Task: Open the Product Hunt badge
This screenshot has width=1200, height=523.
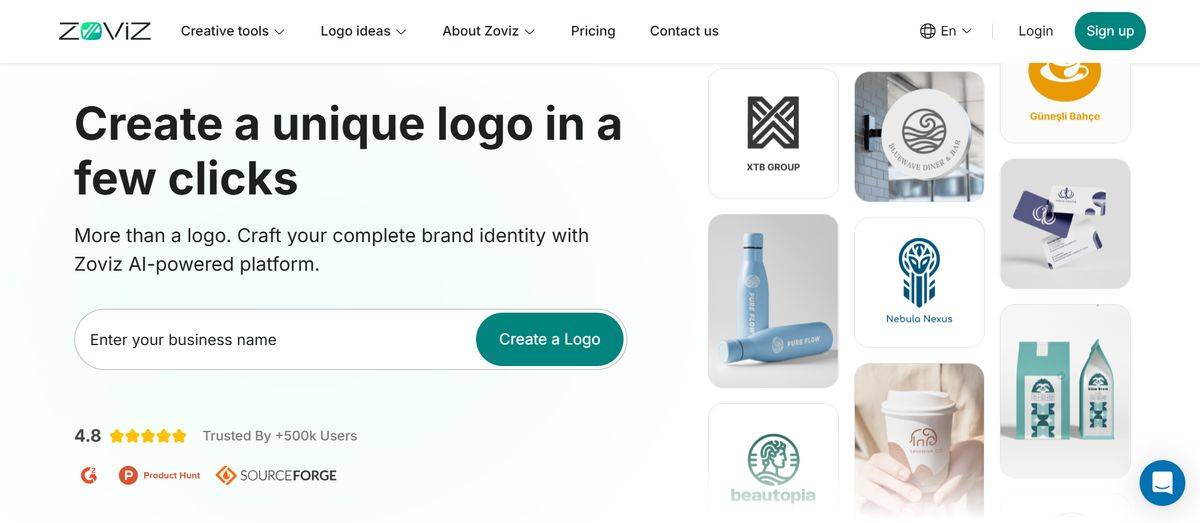Action: pyautogui.click(x=160, y=475)
